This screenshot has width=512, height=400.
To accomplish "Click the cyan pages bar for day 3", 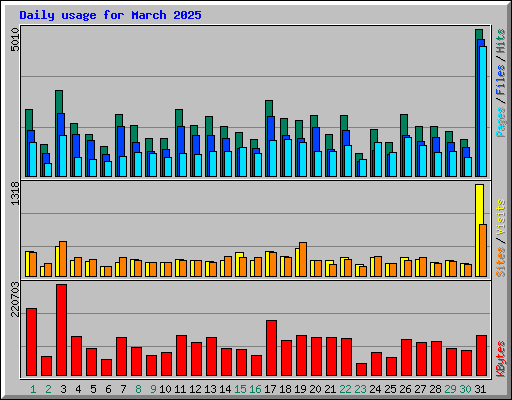I will click(x=63, y=156).
